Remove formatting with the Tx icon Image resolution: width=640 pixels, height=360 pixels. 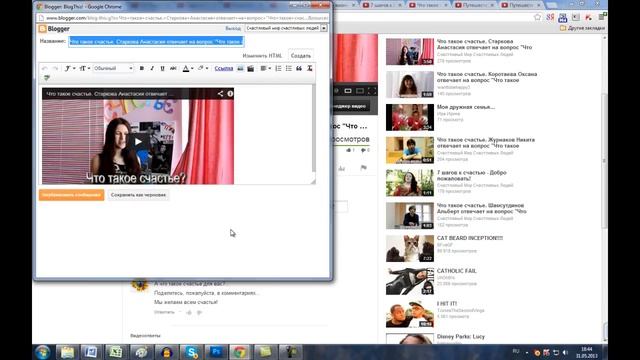click(309, 68)
